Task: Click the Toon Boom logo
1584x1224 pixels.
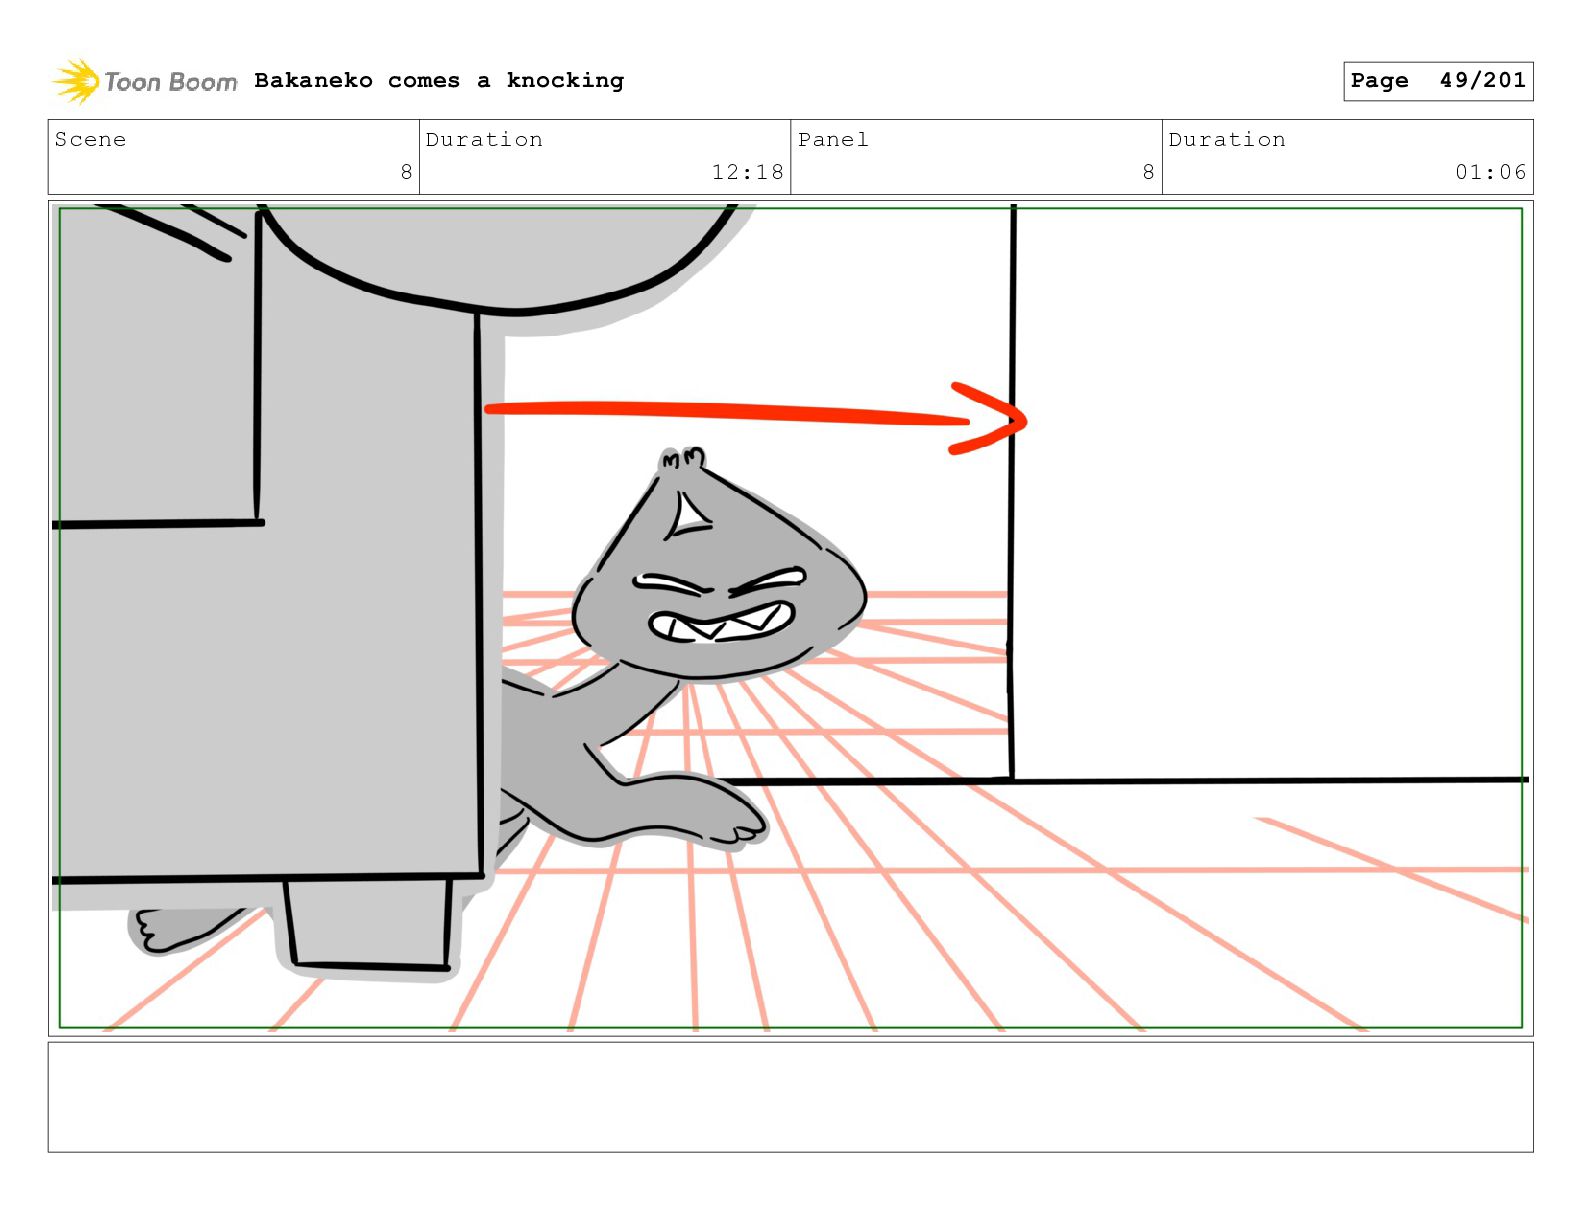Action: [x=144, y=81]
